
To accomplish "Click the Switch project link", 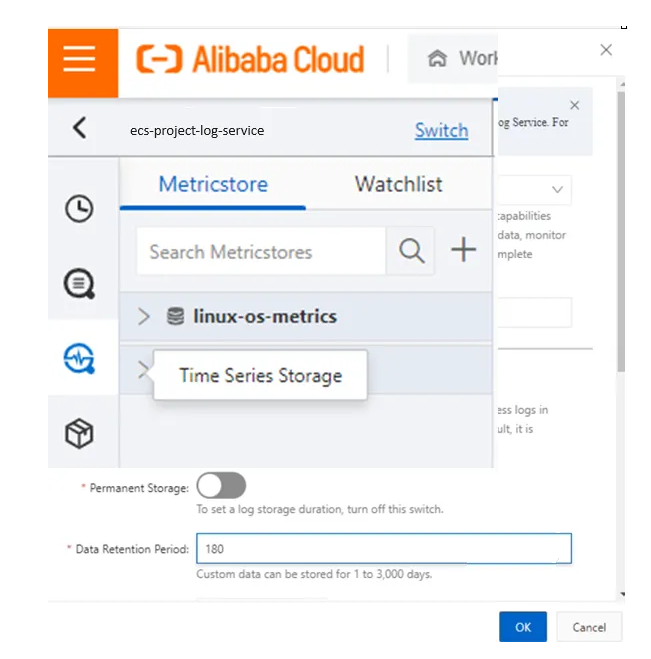I will coord(441,130).
